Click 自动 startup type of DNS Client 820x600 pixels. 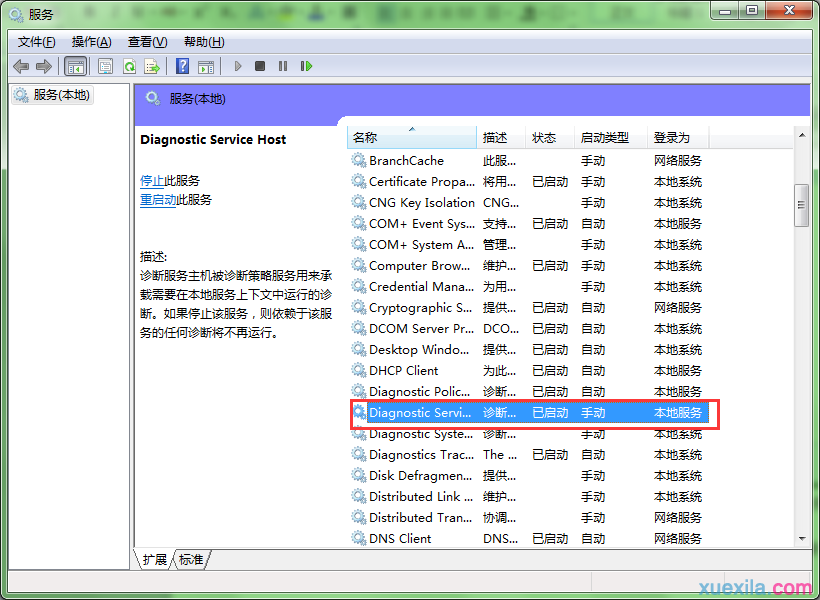(593, 538)
